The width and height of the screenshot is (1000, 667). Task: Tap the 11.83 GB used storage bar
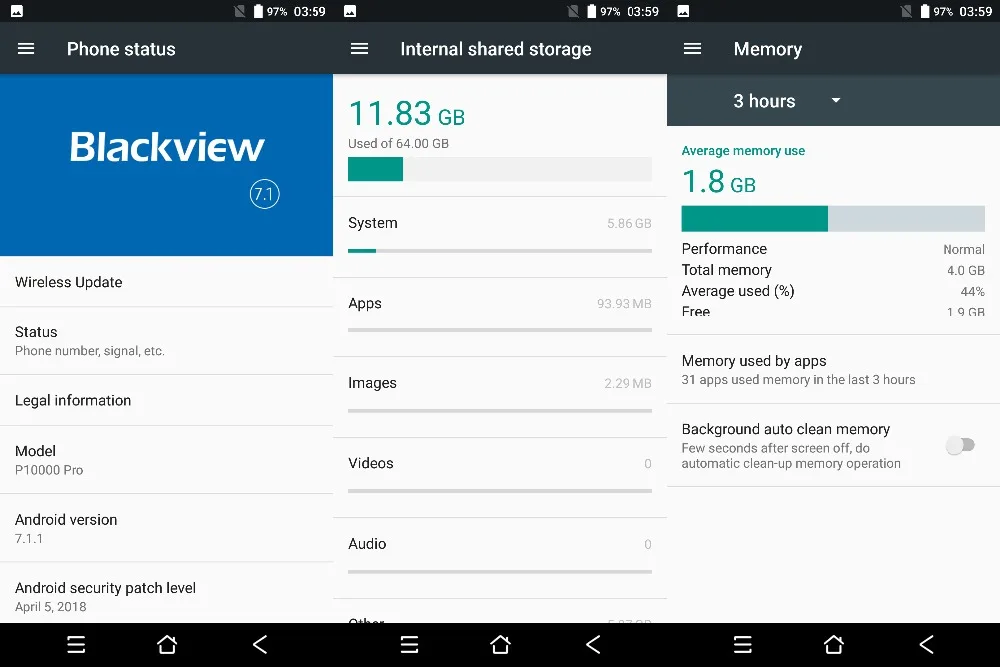pyautogui.click(x=500, y=169)
